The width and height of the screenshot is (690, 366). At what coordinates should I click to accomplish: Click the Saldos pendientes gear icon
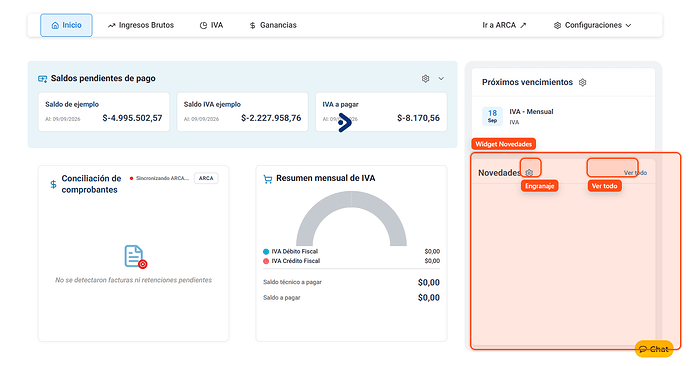425,78
